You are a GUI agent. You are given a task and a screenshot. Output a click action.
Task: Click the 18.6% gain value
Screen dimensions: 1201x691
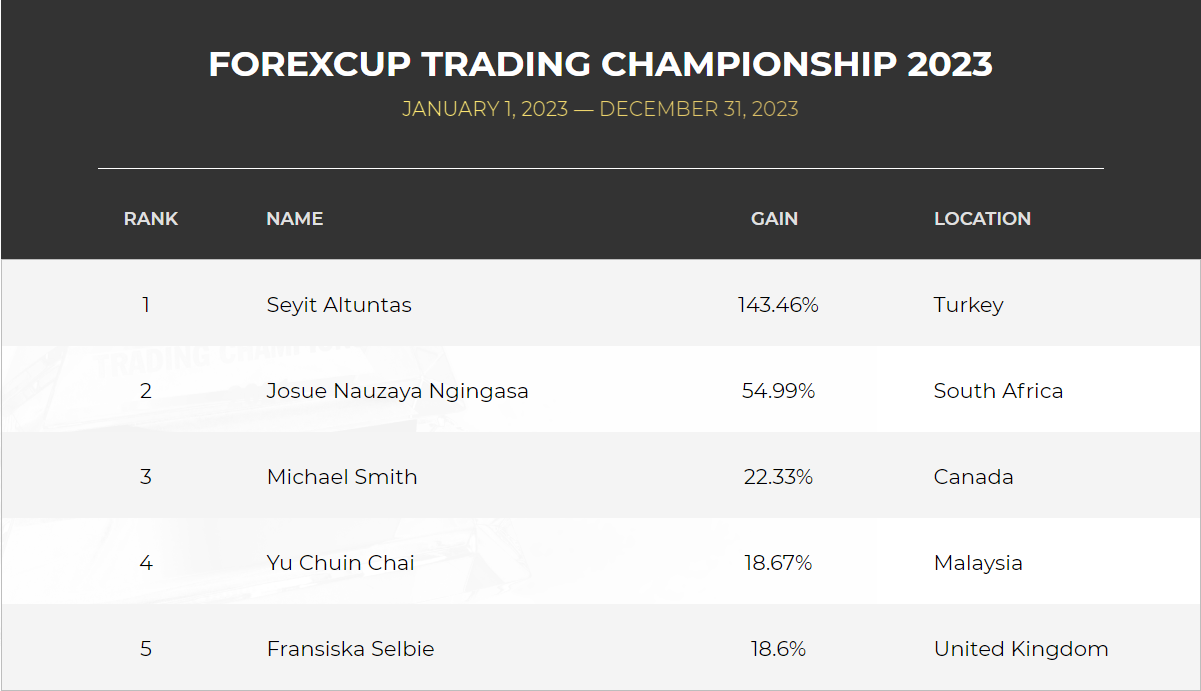(x=778, y=649)
